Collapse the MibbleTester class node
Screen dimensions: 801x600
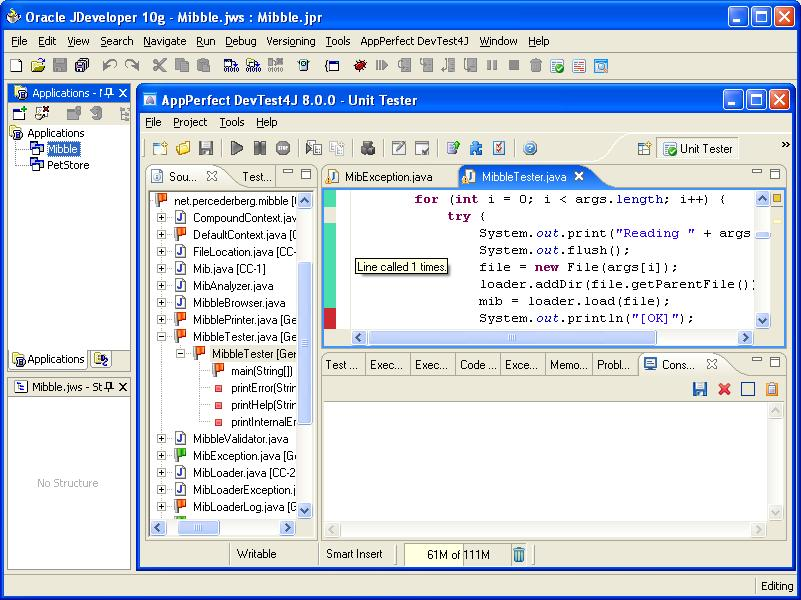(180, 353)
